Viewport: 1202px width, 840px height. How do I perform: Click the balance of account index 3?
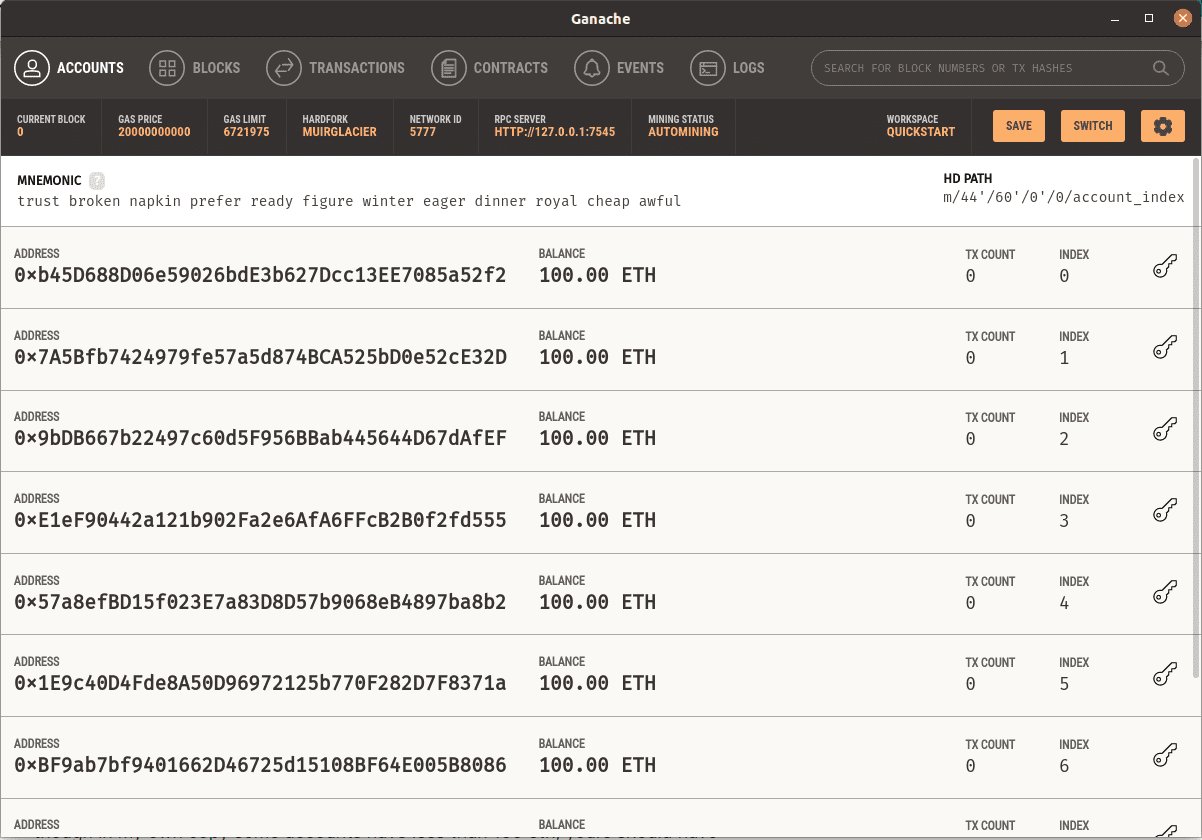pos(597,520)
